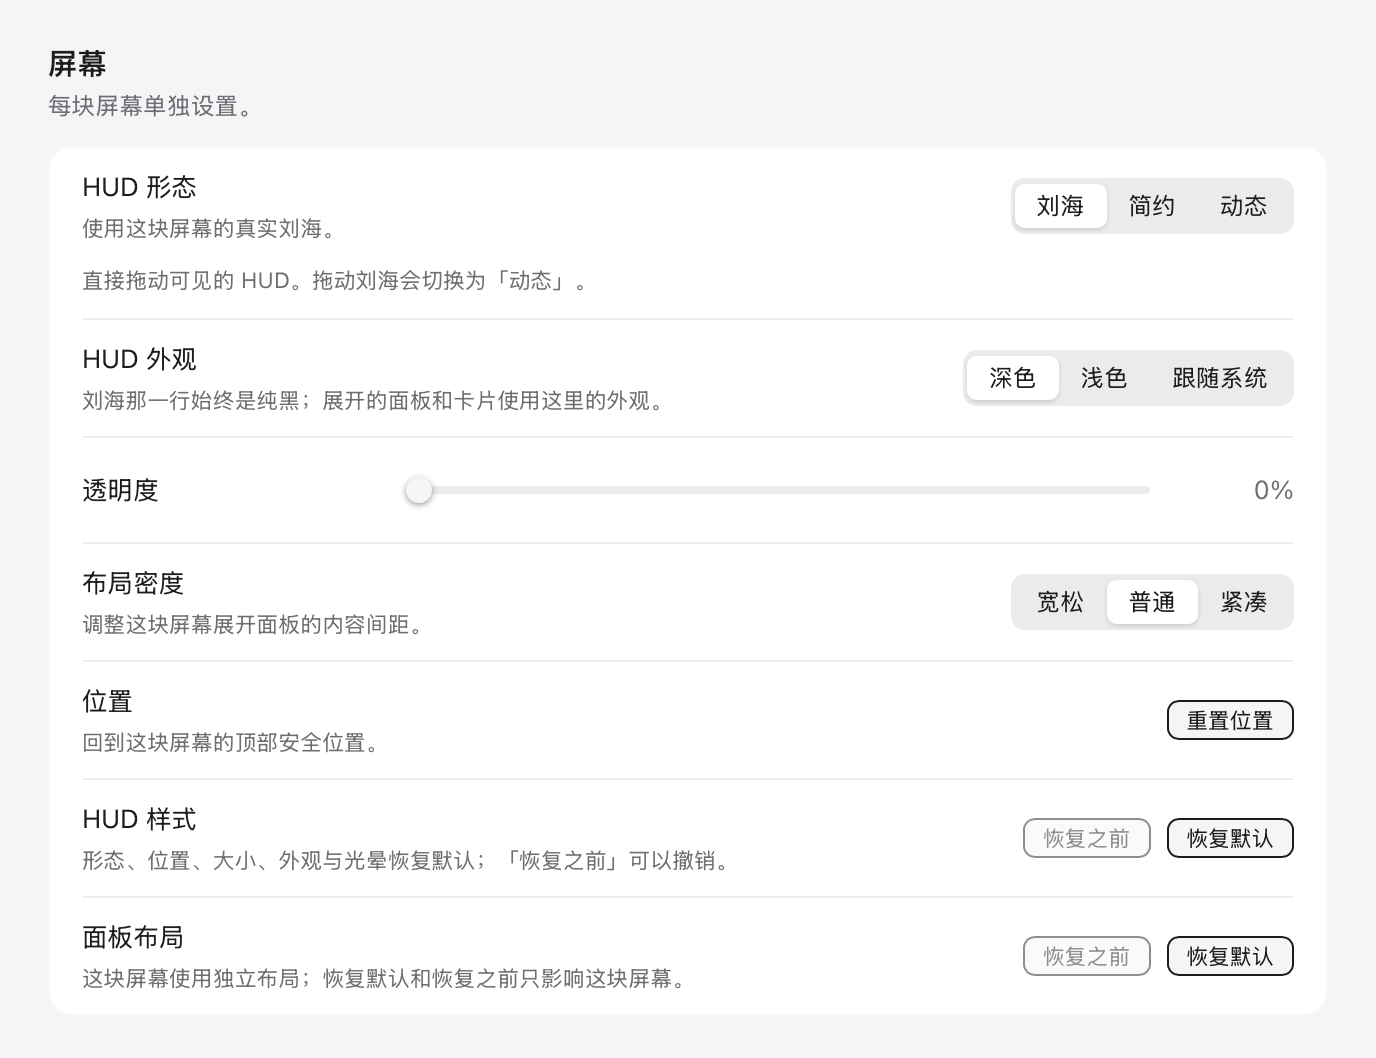The image size is (1376, 1058).
Task: Click 恢复默认 in 面板布局 row
Action: pos(1230,956)
